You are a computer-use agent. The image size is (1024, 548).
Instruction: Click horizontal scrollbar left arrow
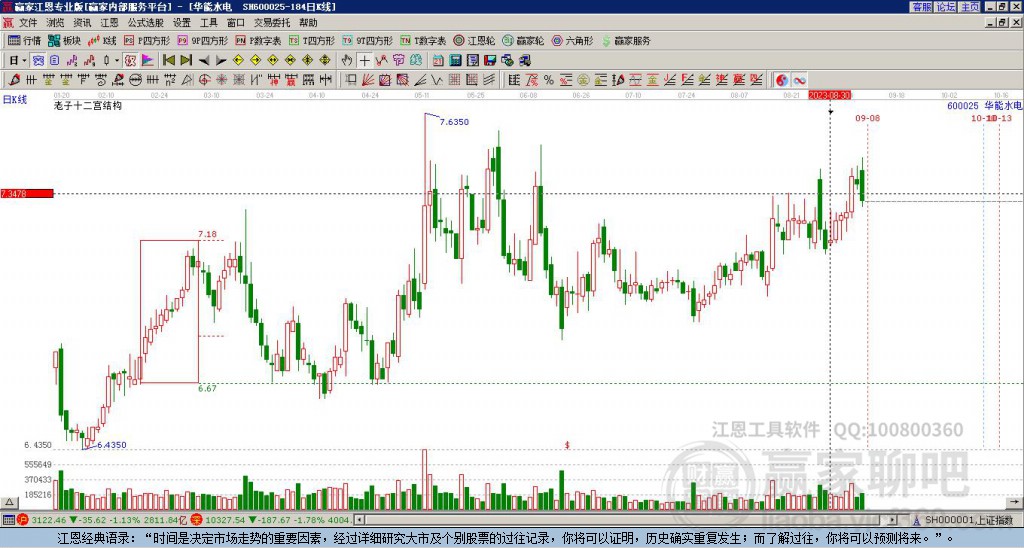coord(359,520)
